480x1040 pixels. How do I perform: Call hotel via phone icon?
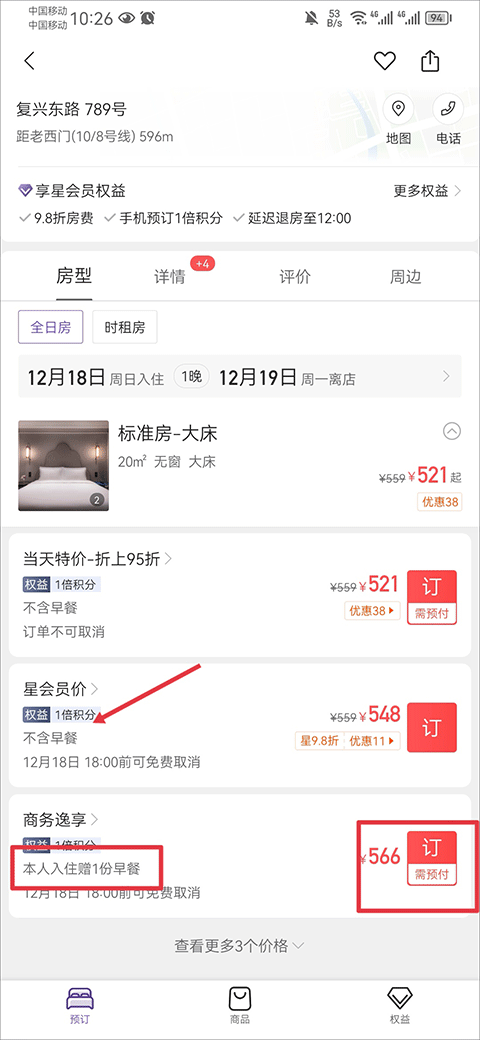(448, 109)
